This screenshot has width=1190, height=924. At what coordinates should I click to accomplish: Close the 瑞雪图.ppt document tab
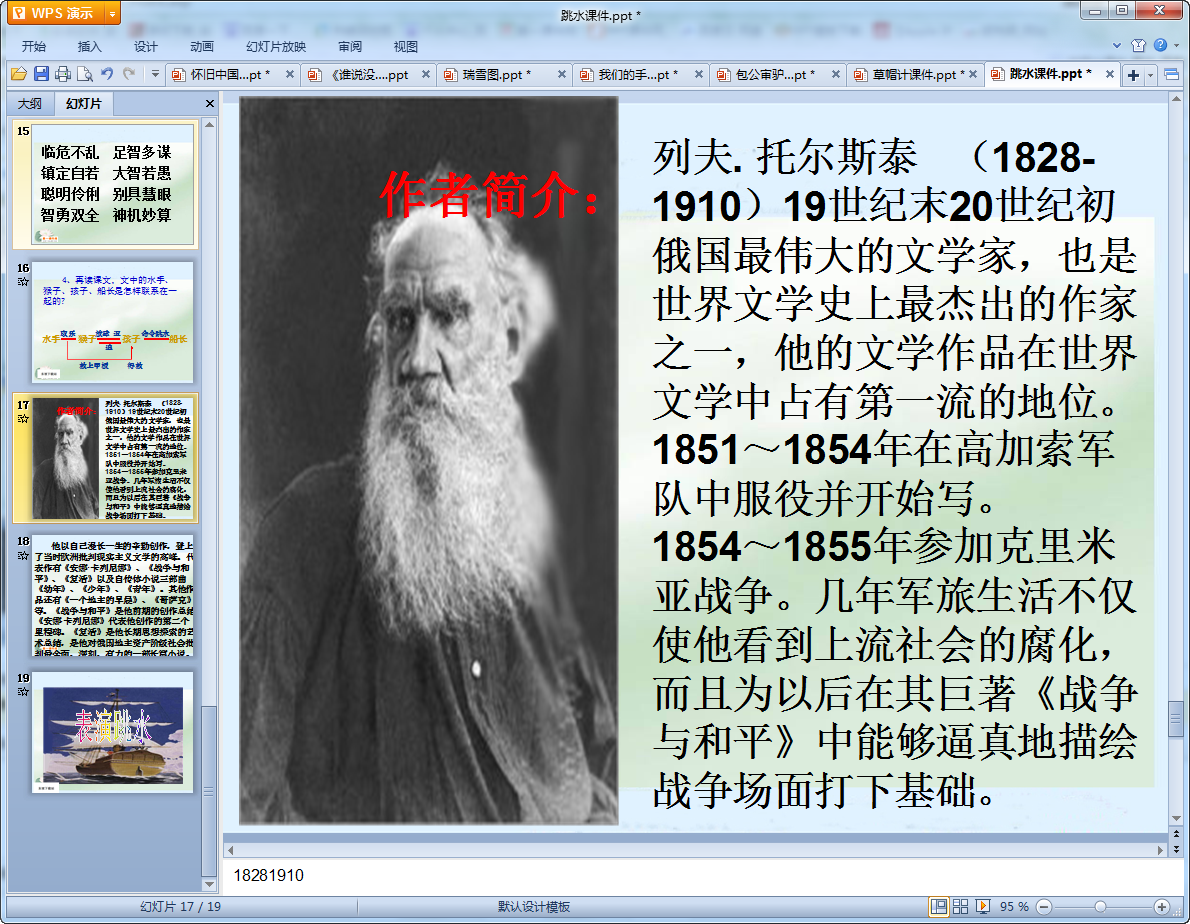[x=562, y=74]
